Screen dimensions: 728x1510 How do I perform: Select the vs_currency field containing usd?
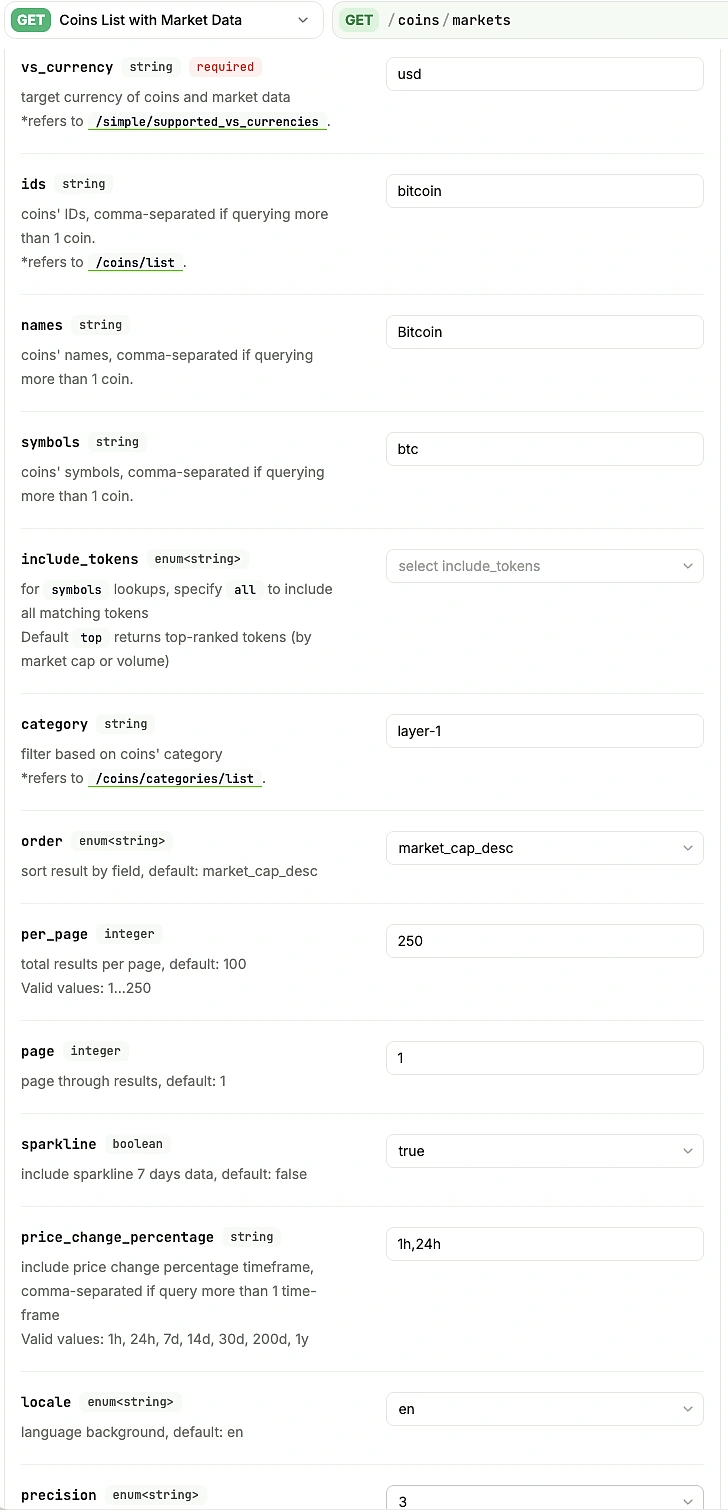544,74
